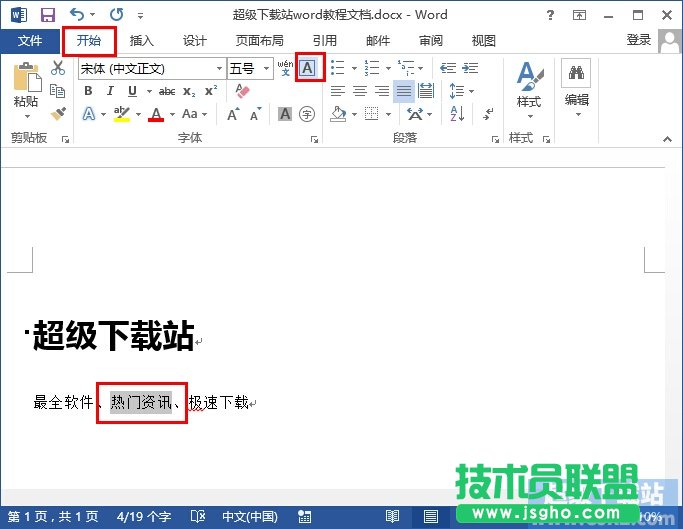The image size is (683, 529).
Task: Open the 页面布局 ribbon tab
Action: point(259,41)
